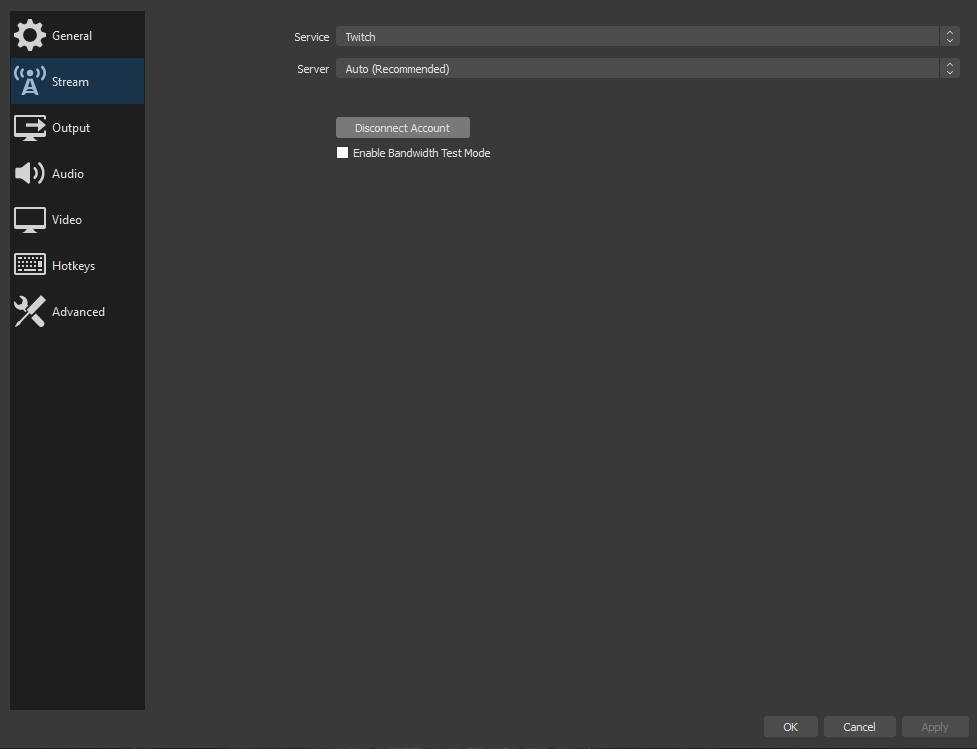This screenshot has height=749, width=977.
Task: Click the Hotkeys keyboard icon
Action: (x=30, y=265)
